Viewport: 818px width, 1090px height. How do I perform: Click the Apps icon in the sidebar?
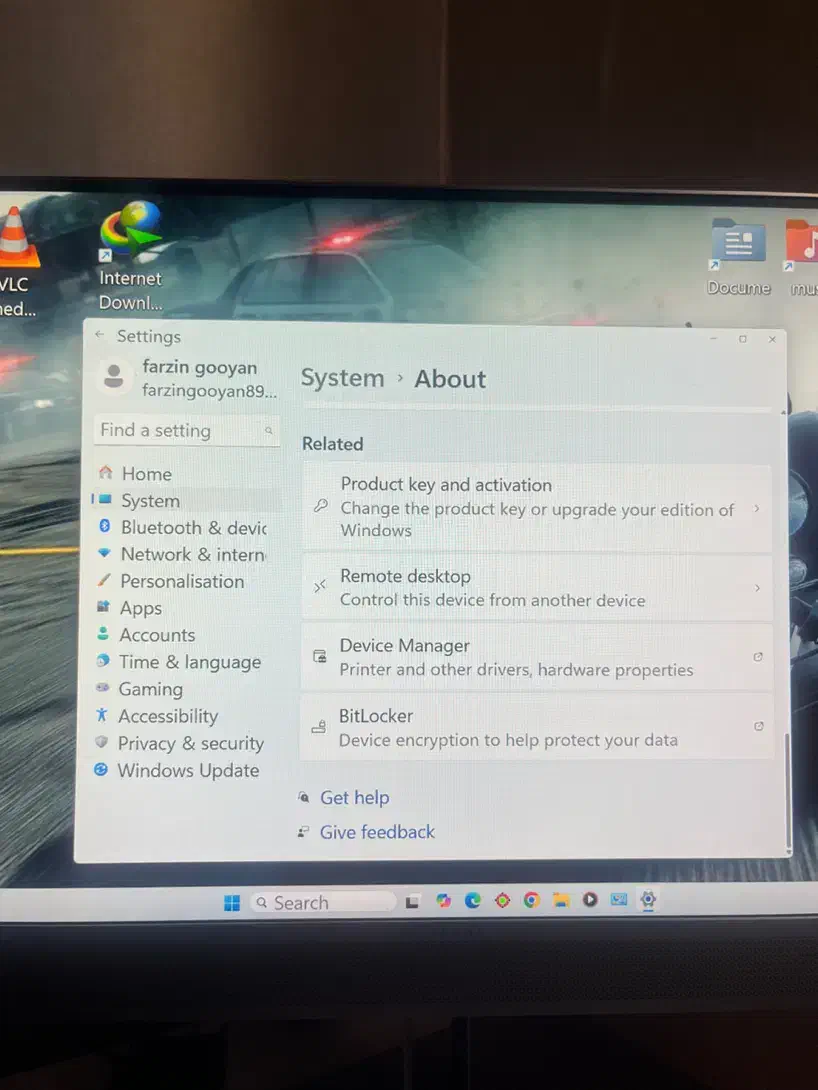(x=103, y=606)
